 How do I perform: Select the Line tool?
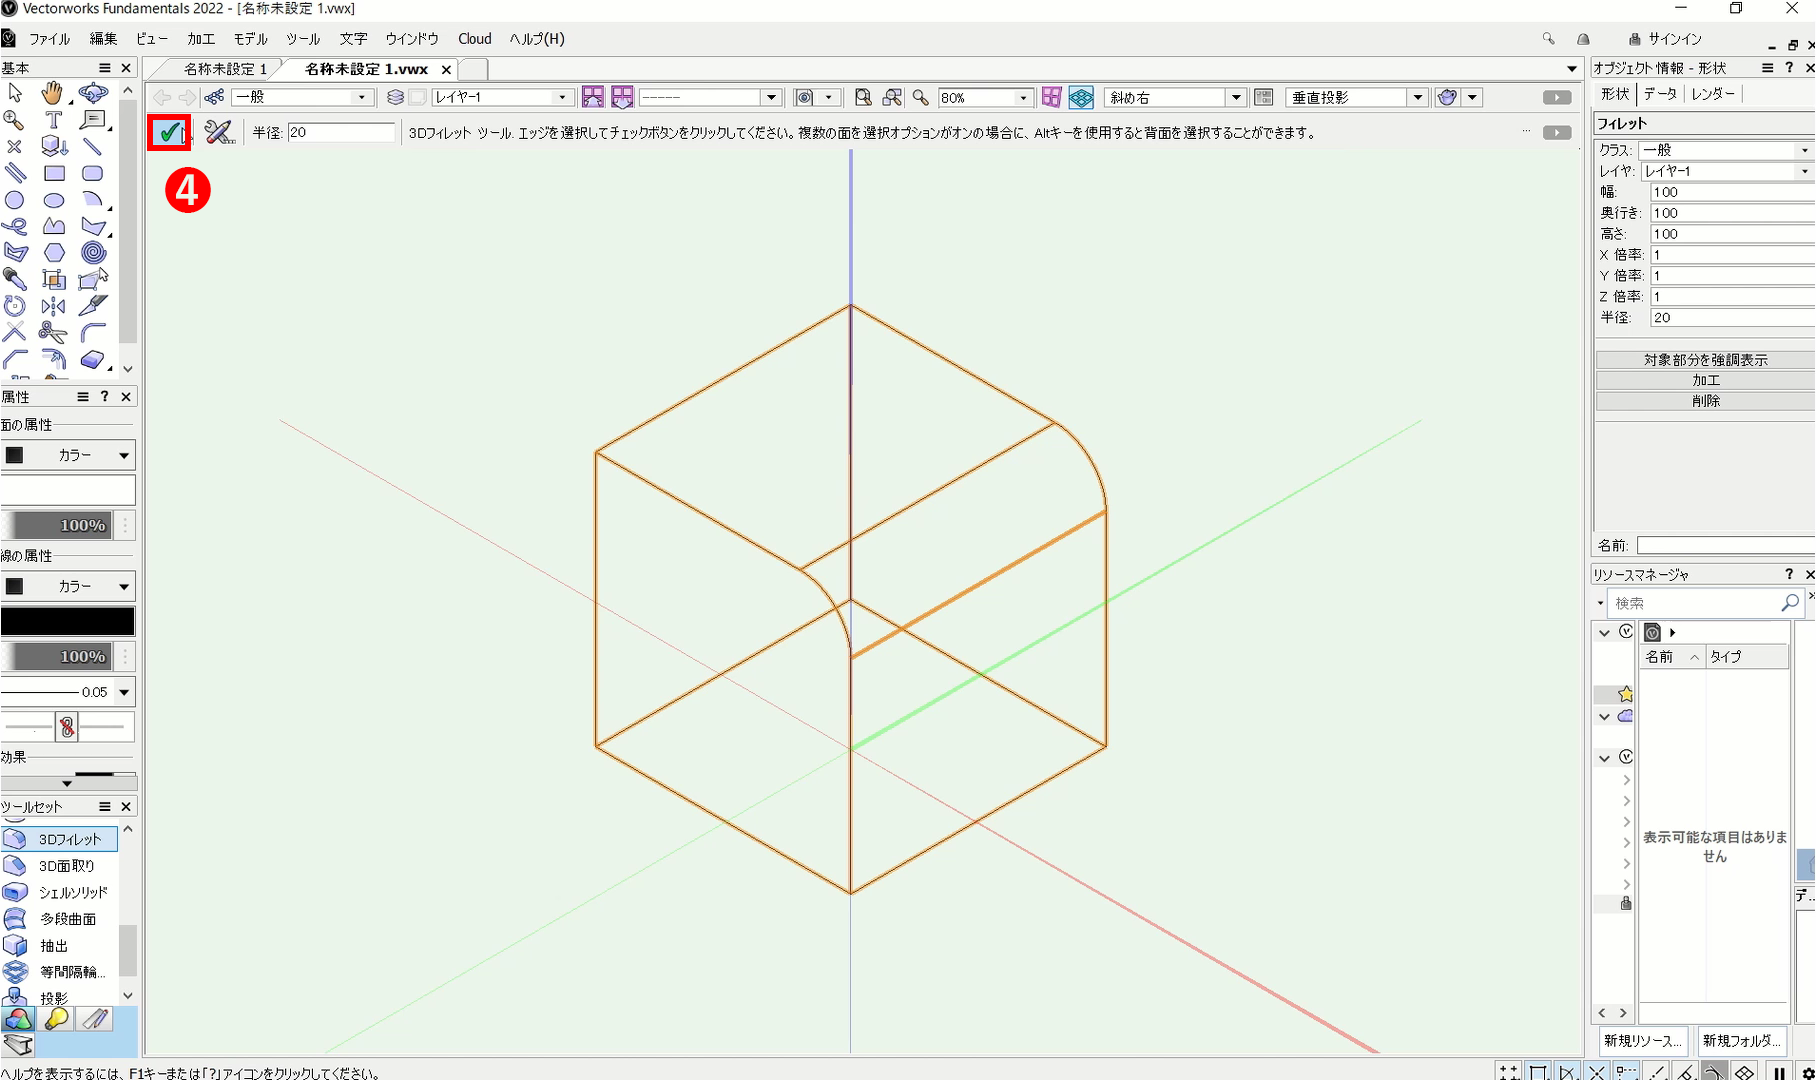point(93,146)
